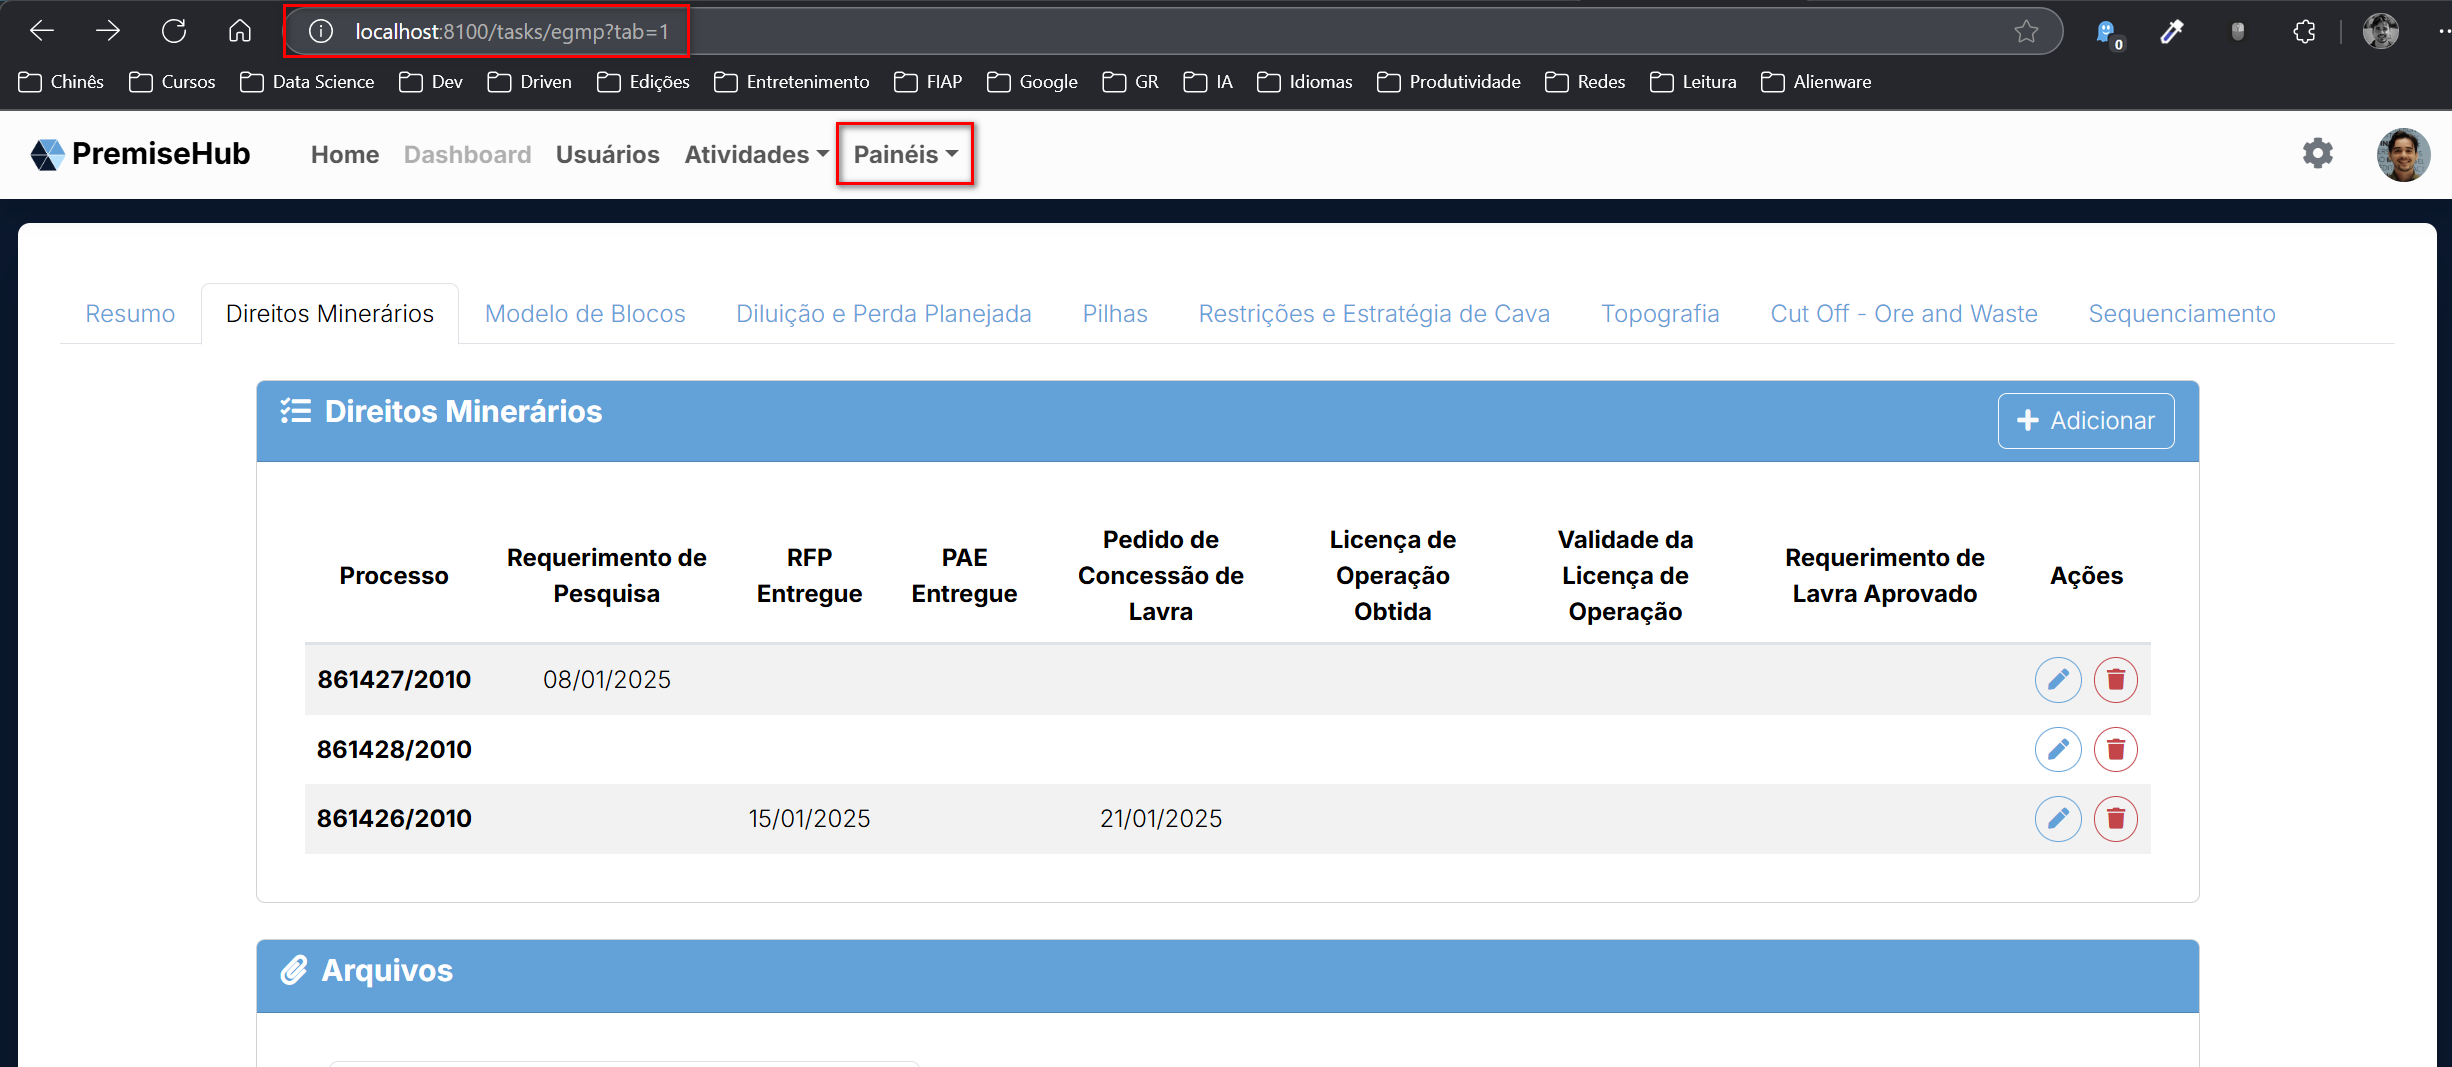Open the Alienware bookmarks folder
This screenshot has width=2452, height=1067.
(x=1815, y=82)
